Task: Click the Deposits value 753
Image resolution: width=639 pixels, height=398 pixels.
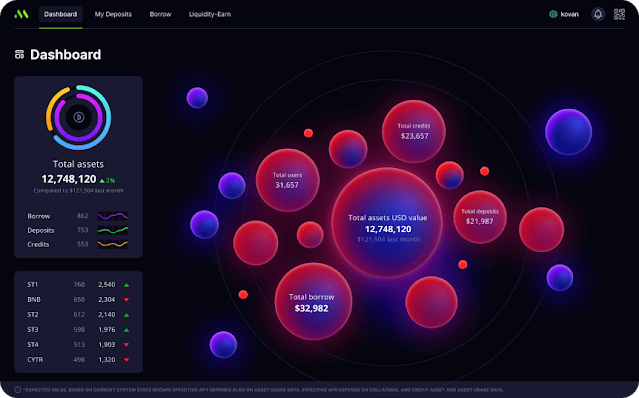Action: tap(82, 230)
